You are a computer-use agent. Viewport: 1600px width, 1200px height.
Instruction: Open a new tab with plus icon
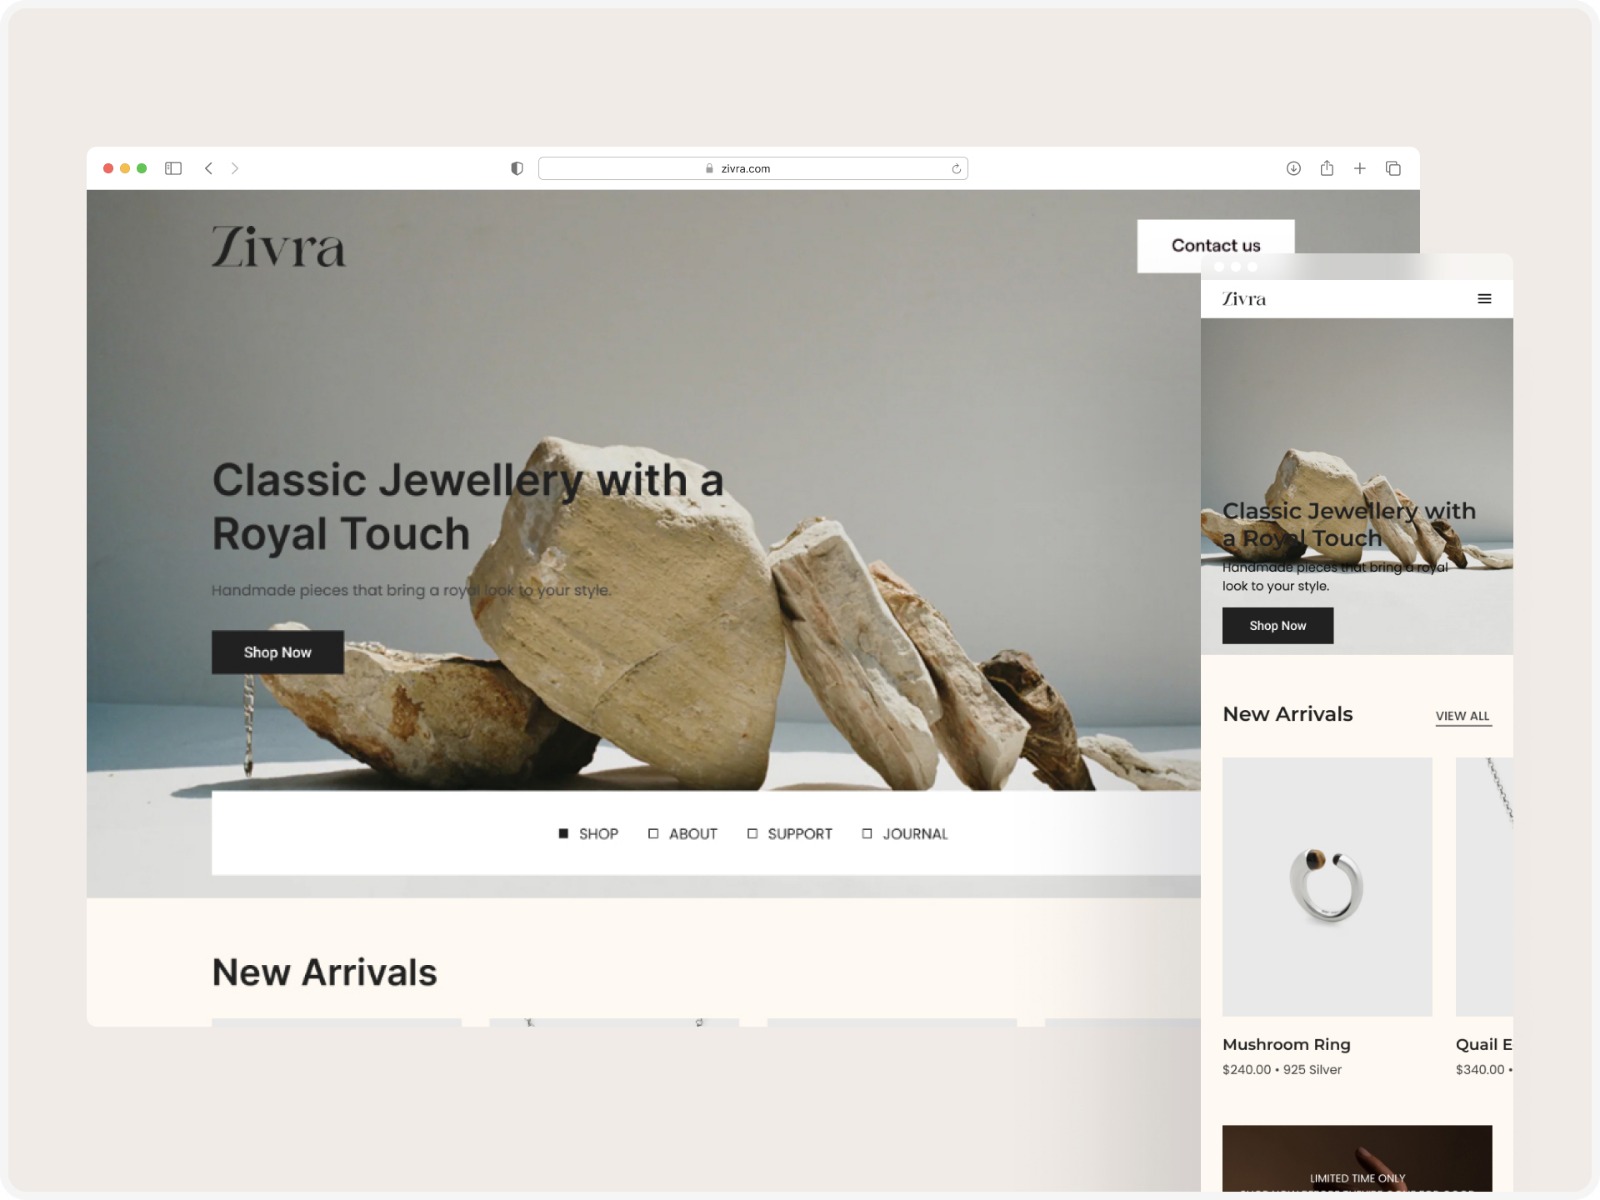pos(1360,168)
